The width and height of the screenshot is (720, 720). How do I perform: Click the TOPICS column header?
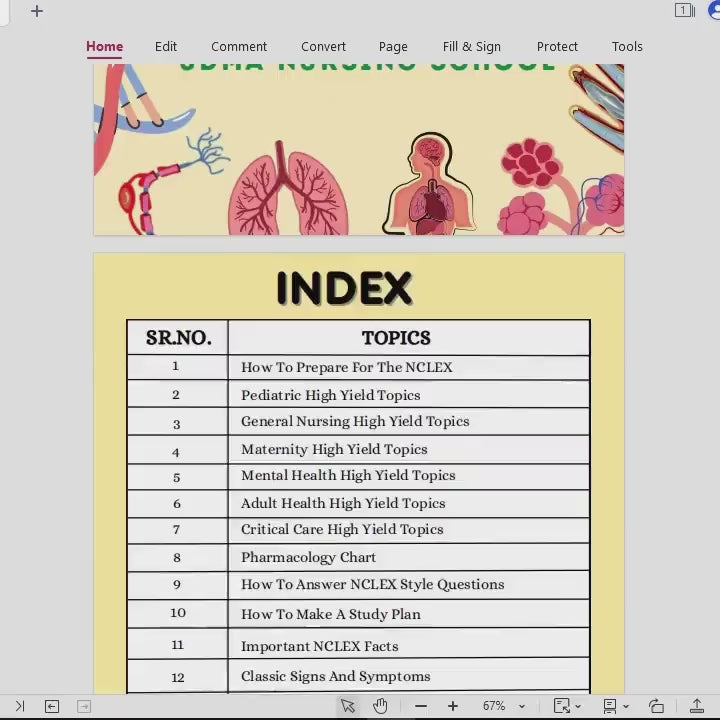point(396,338)
